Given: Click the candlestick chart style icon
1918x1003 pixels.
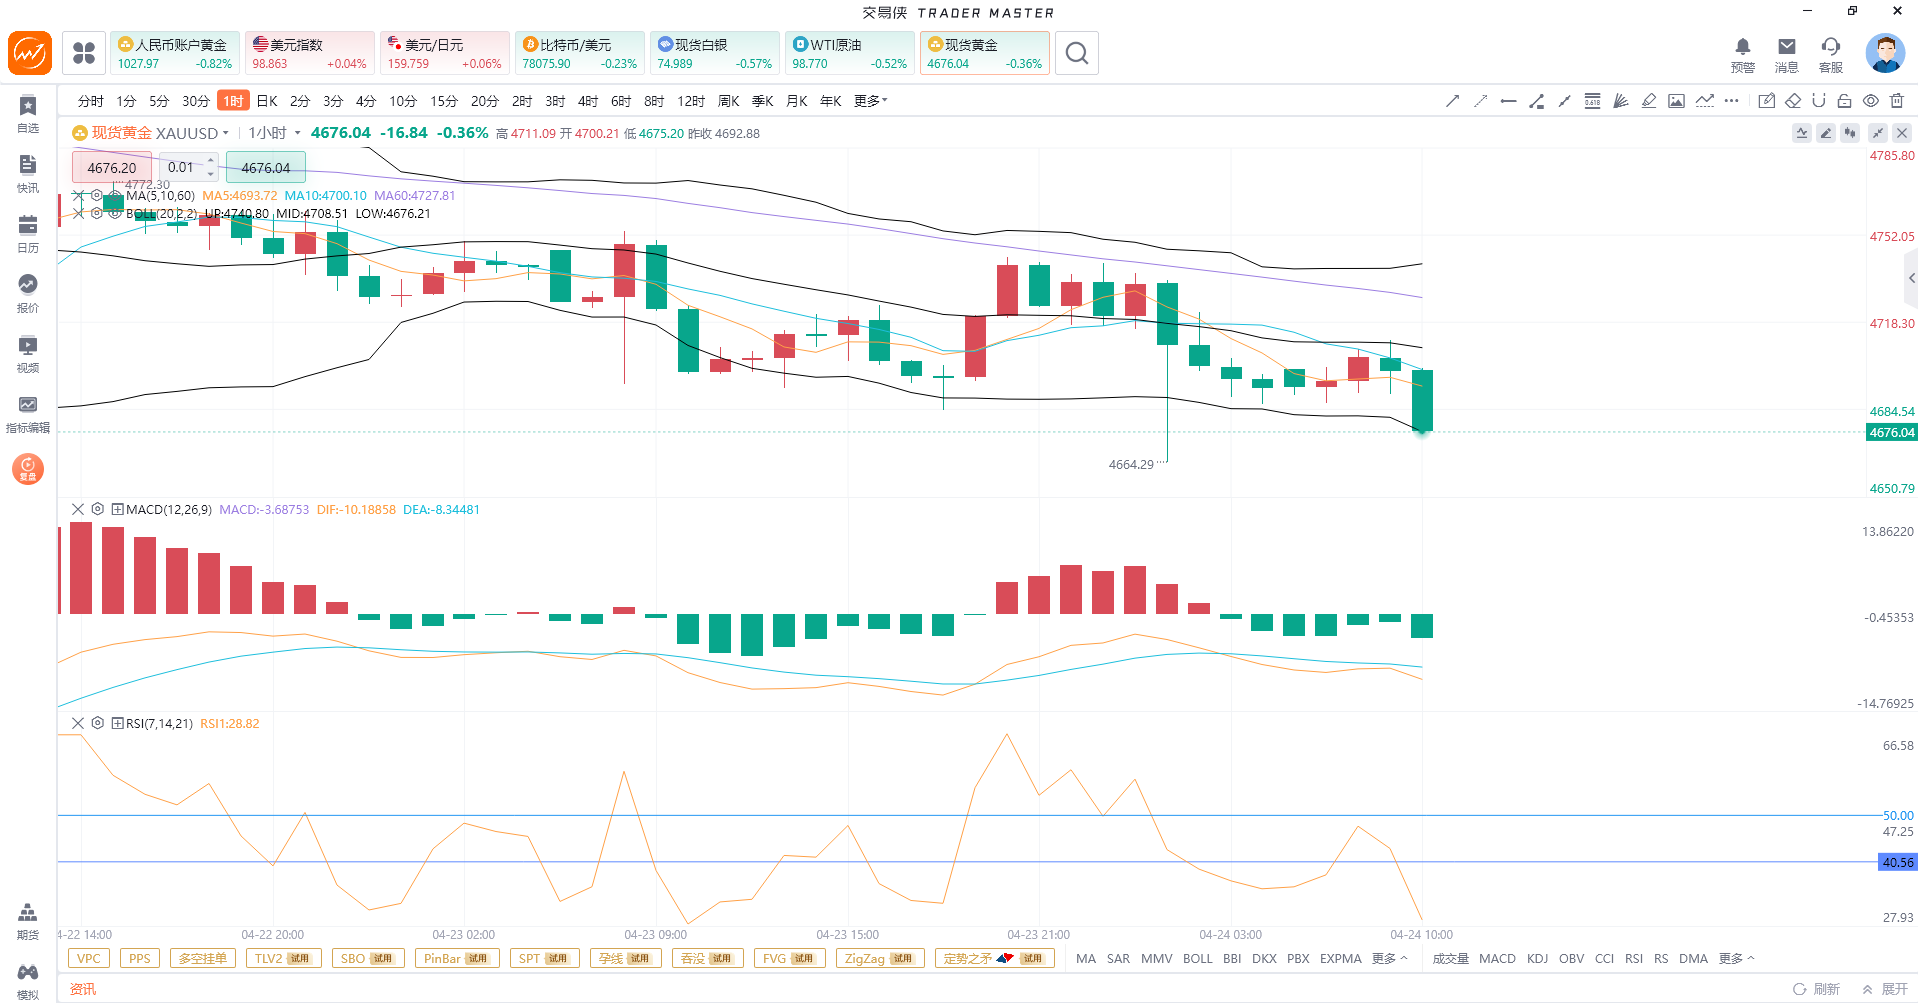Looking at the screenshot, I should 1851,133.
